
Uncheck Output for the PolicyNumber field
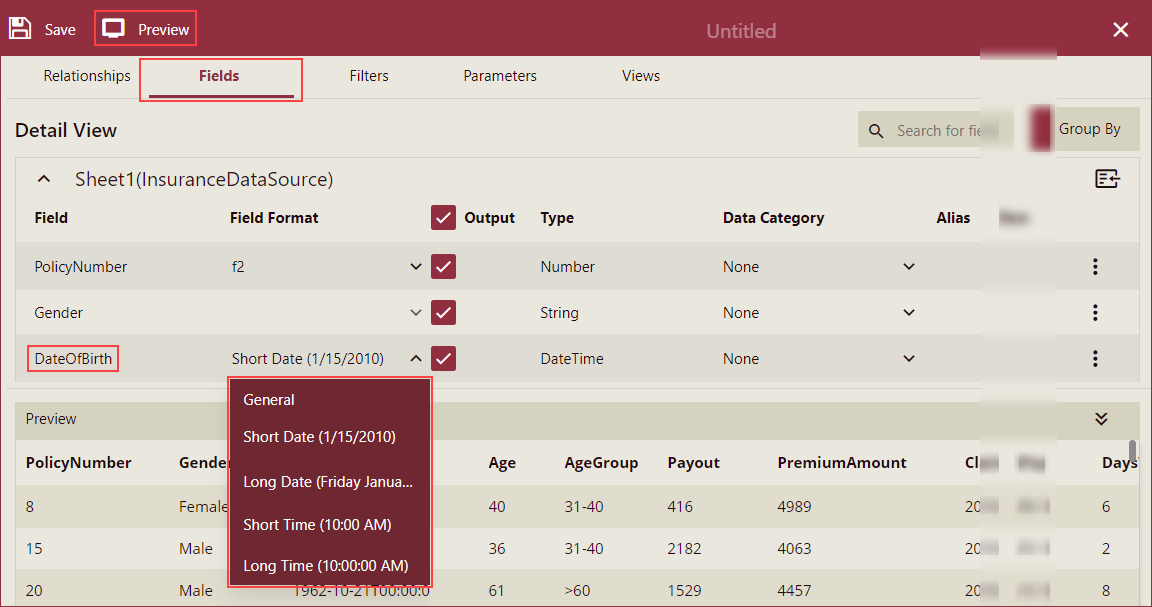(443, 266)
